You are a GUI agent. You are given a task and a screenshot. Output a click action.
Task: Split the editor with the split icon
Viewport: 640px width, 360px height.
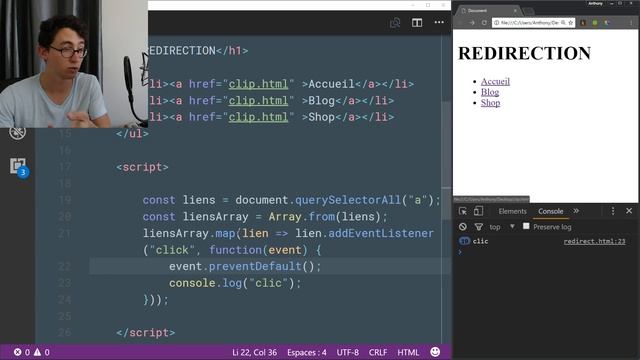coord(417,23)
